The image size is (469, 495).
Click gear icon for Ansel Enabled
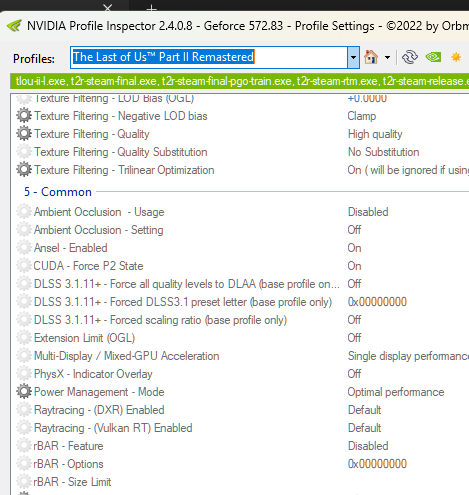24,248
